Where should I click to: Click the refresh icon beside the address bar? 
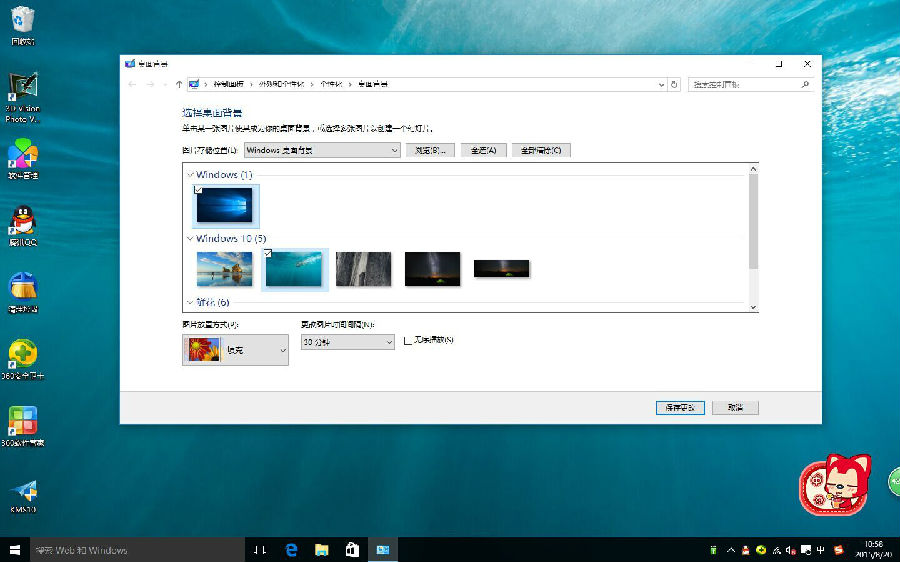click(675, 85)
